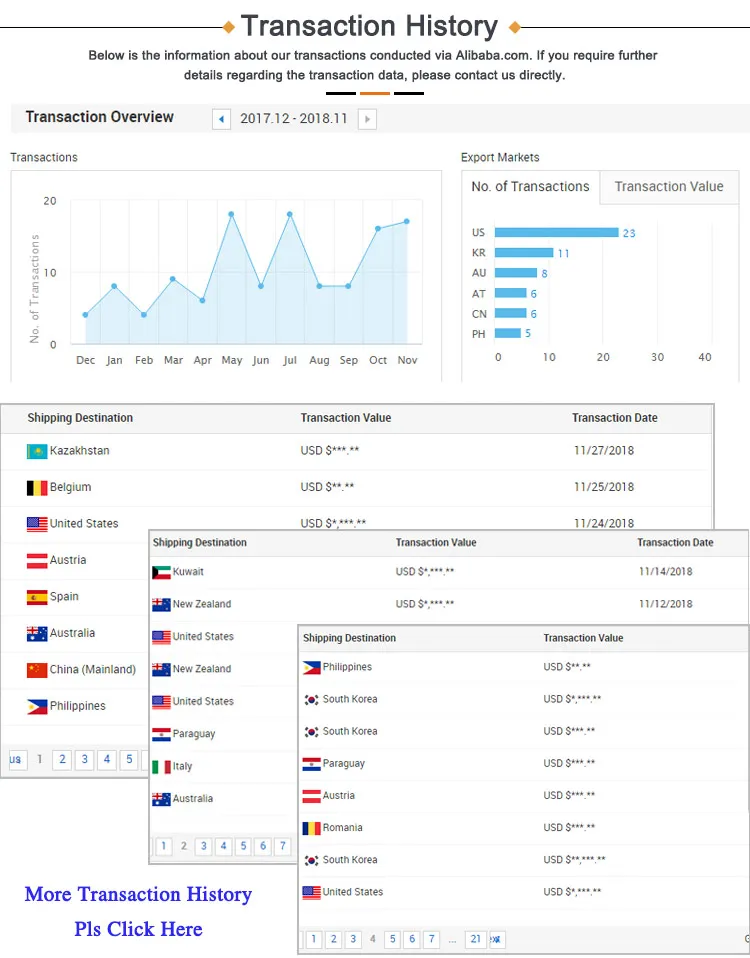Click the Spain flag icon
The image size is (750, 958).
37,597
